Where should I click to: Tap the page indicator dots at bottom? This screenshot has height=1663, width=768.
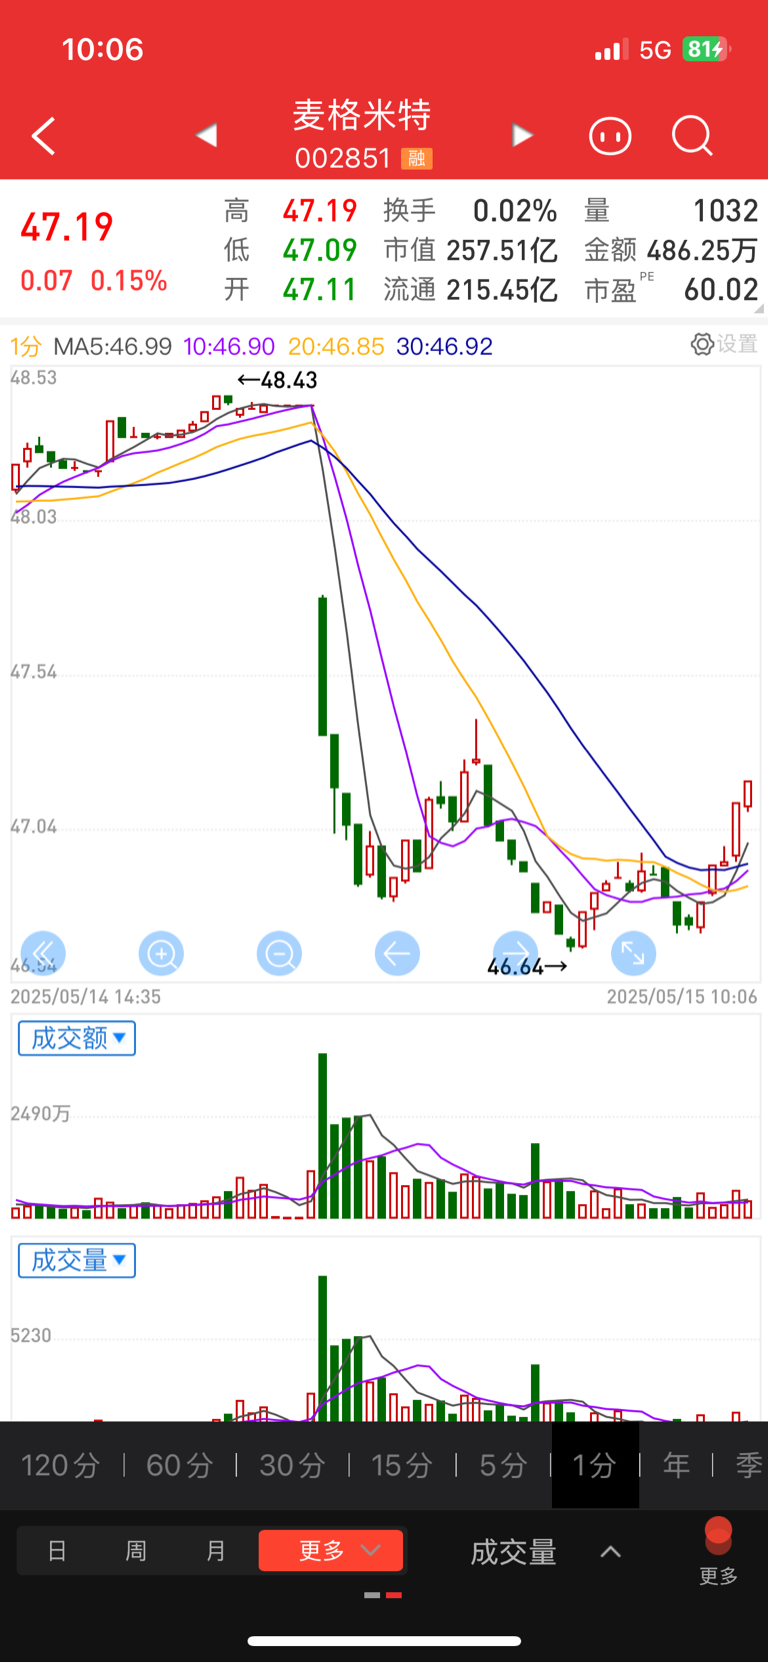(383, 1595)
